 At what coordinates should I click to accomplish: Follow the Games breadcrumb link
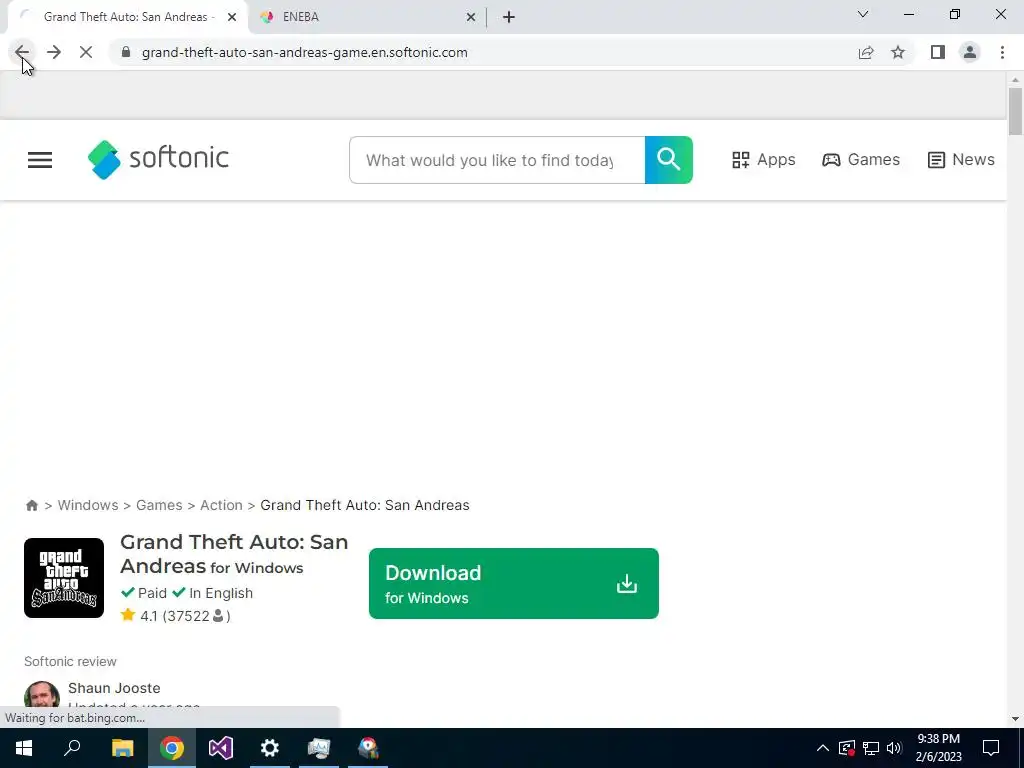click(159, 505)
